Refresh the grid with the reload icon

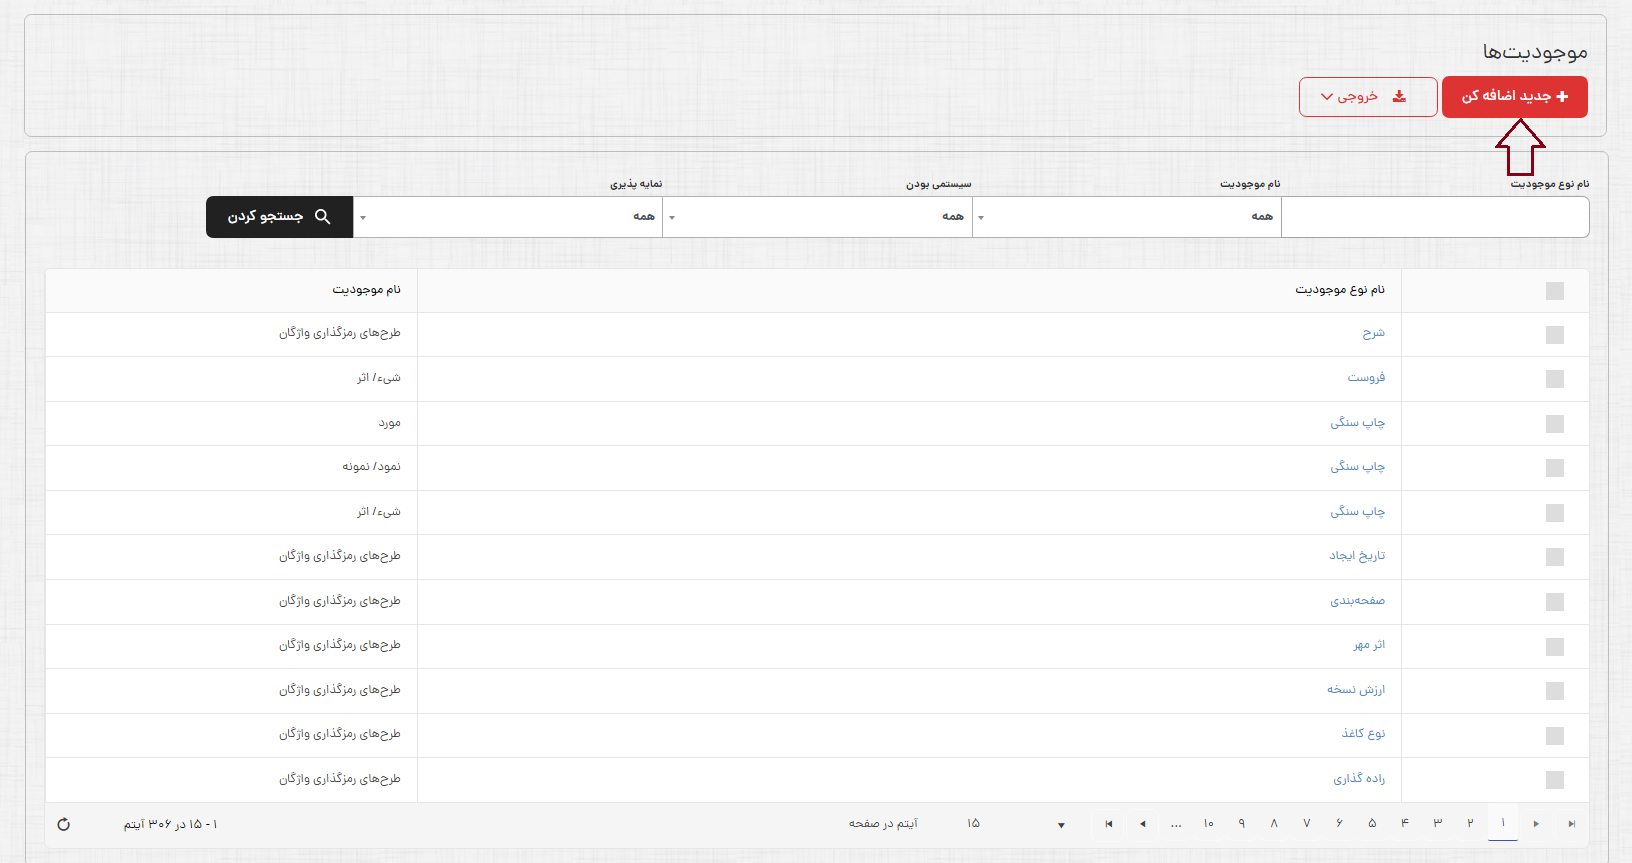click(x=64, y=824)
